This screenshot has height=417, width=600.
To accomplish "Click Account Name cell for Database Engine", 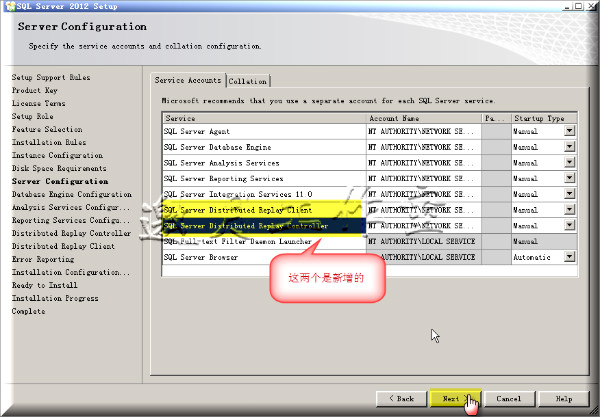I will [x=424, y=147].
